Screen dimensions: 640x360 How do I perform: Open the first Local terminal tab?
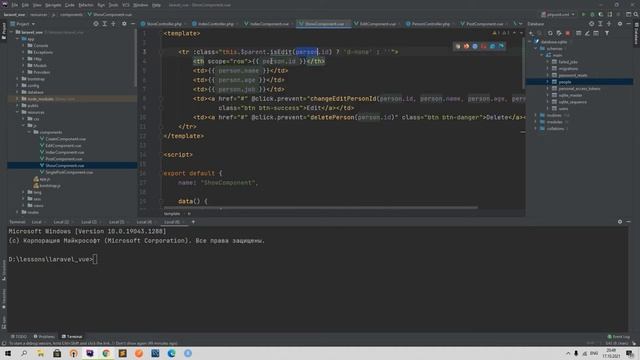click(37, 222)
